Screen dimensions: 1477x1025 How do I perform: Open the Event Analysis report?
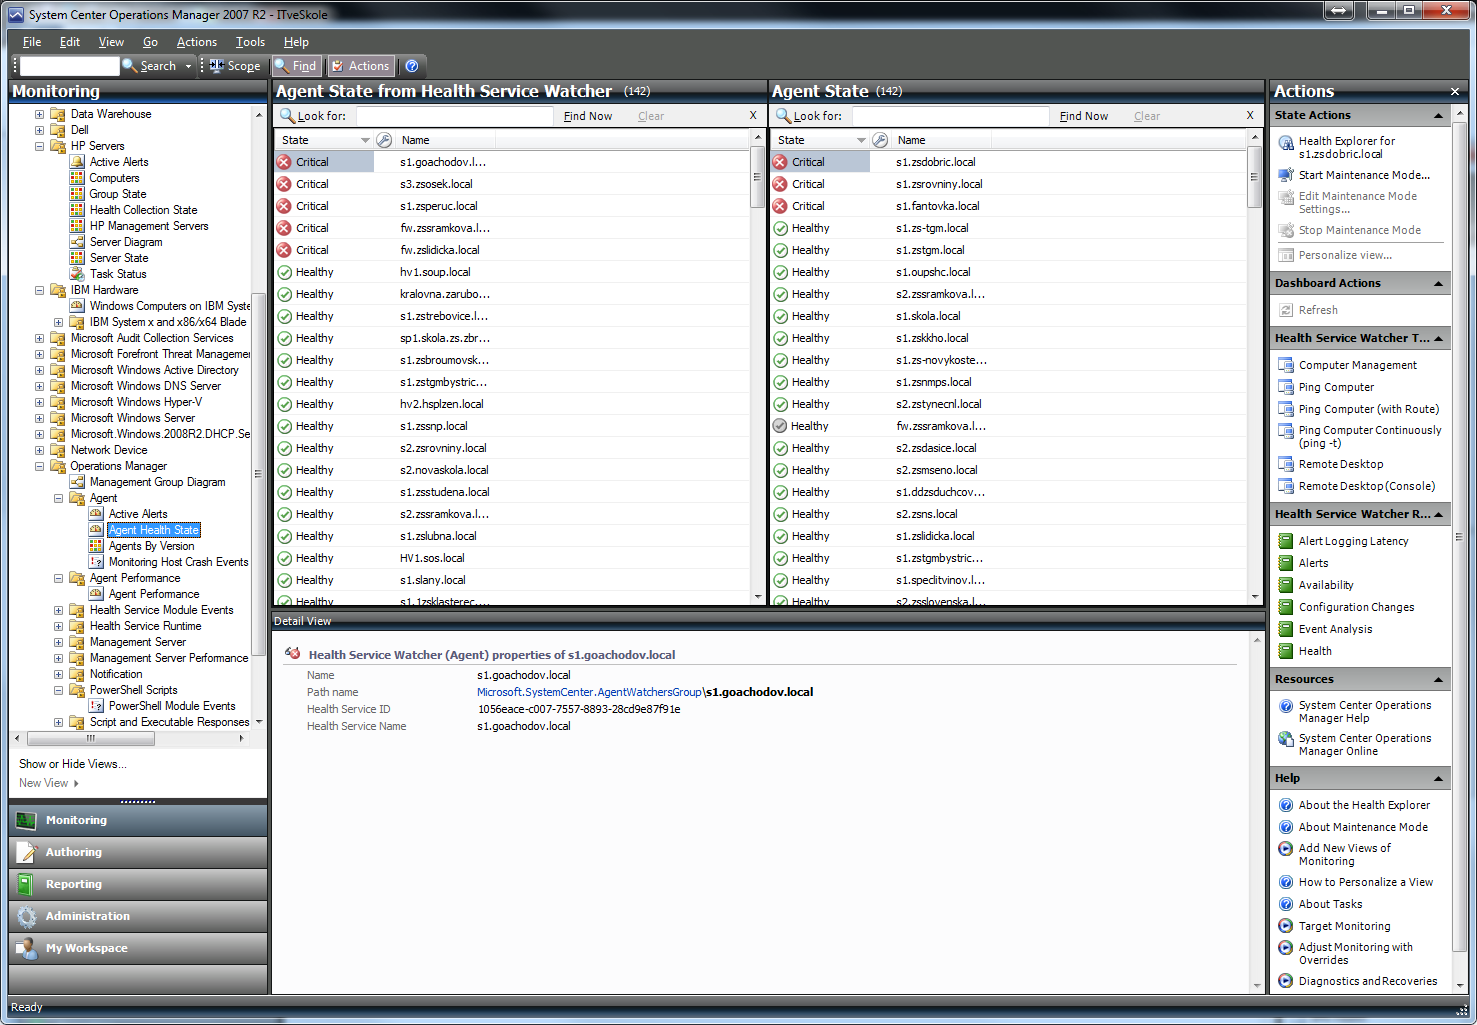point(1335,629)
